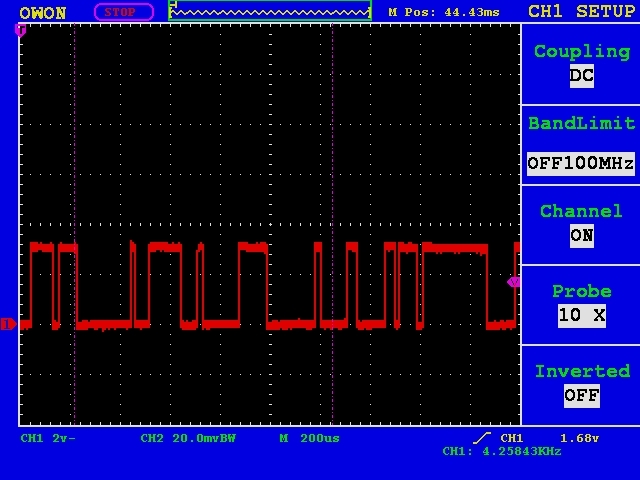Toggle the Channel ON value

point(582,236)
